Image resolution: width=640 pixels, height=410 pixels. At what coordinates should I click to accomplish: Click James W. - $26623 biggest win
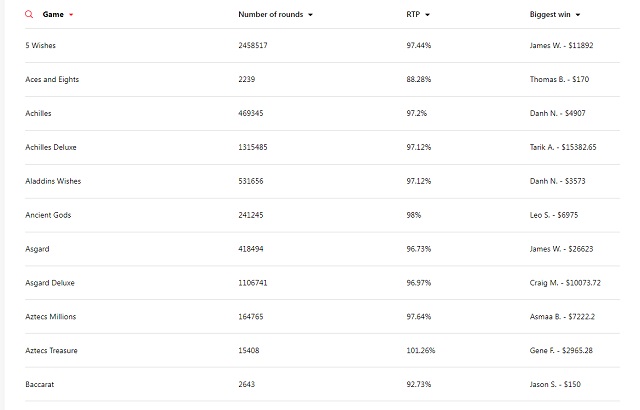click(561, 249)
